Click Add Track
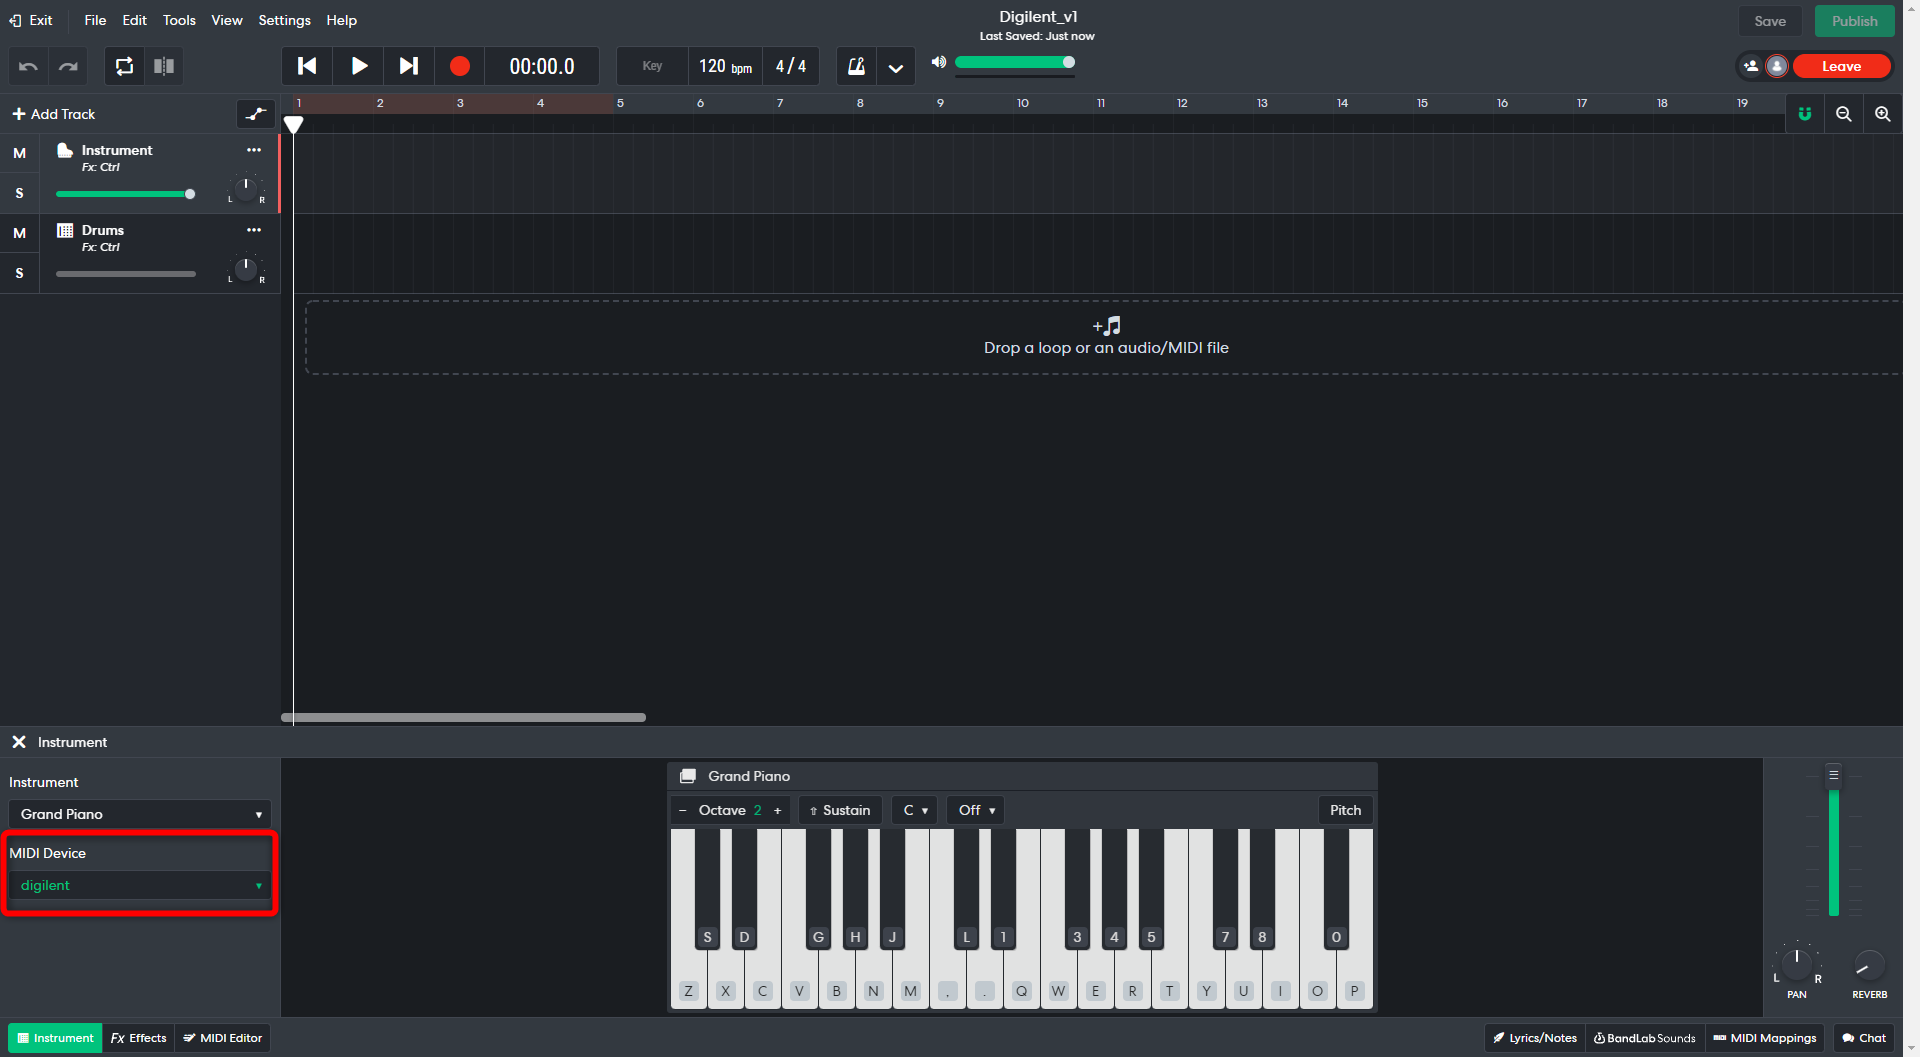 pos(54,114)
